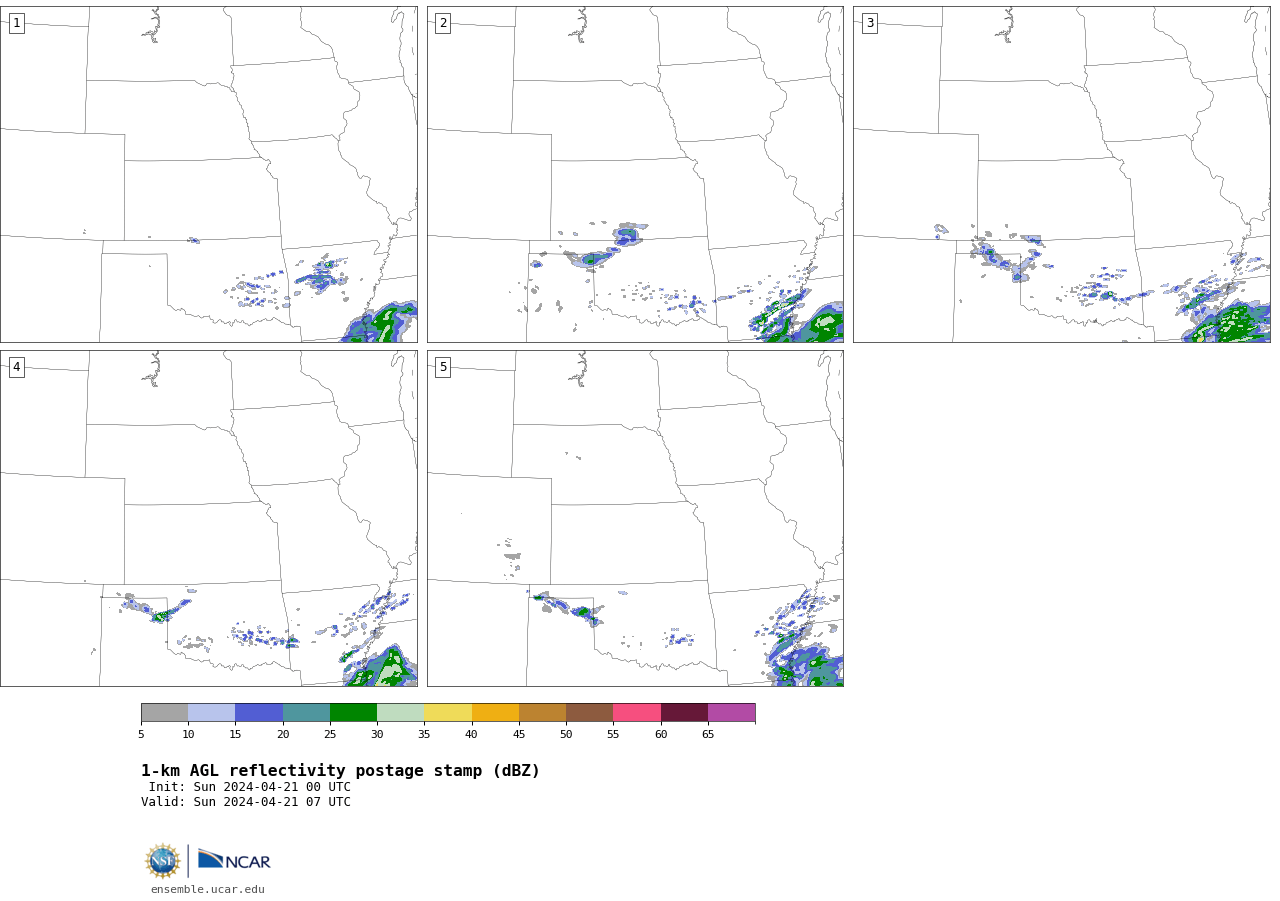
Task: Select the teal 20-25 dBZ swatch
Action: click(x=306, y=713)
